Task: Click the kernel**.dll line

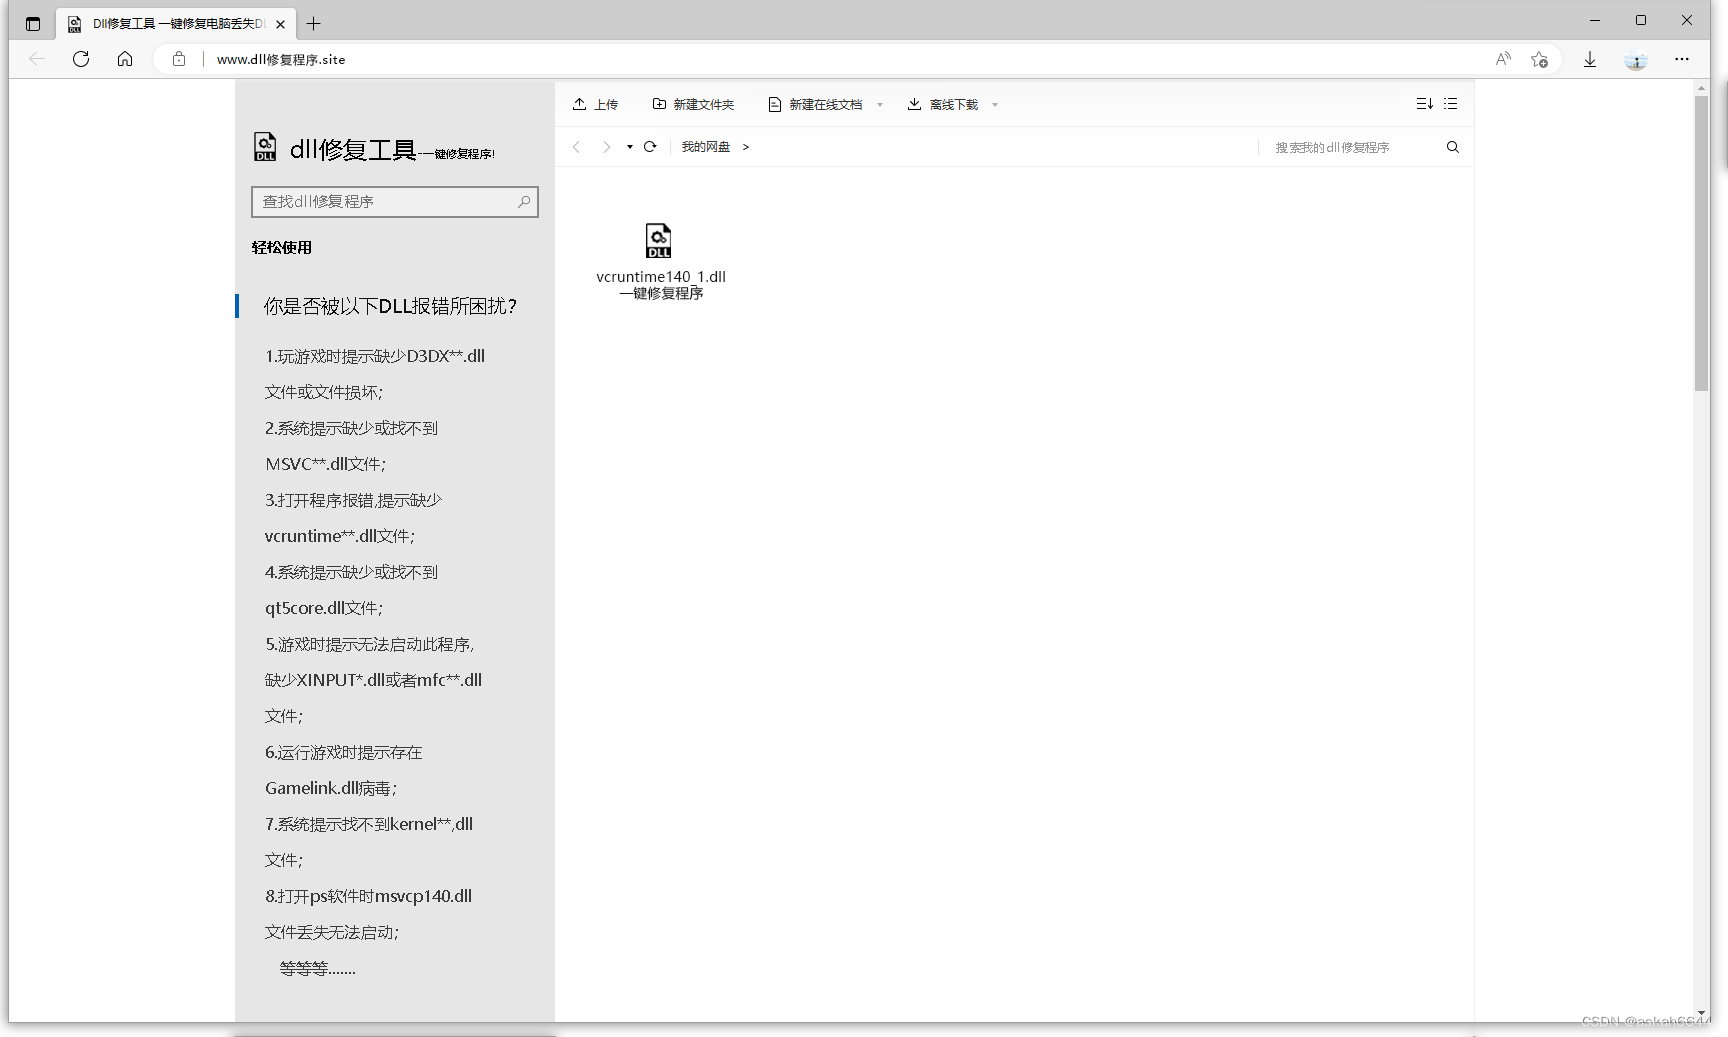Action: coord(369,824)
